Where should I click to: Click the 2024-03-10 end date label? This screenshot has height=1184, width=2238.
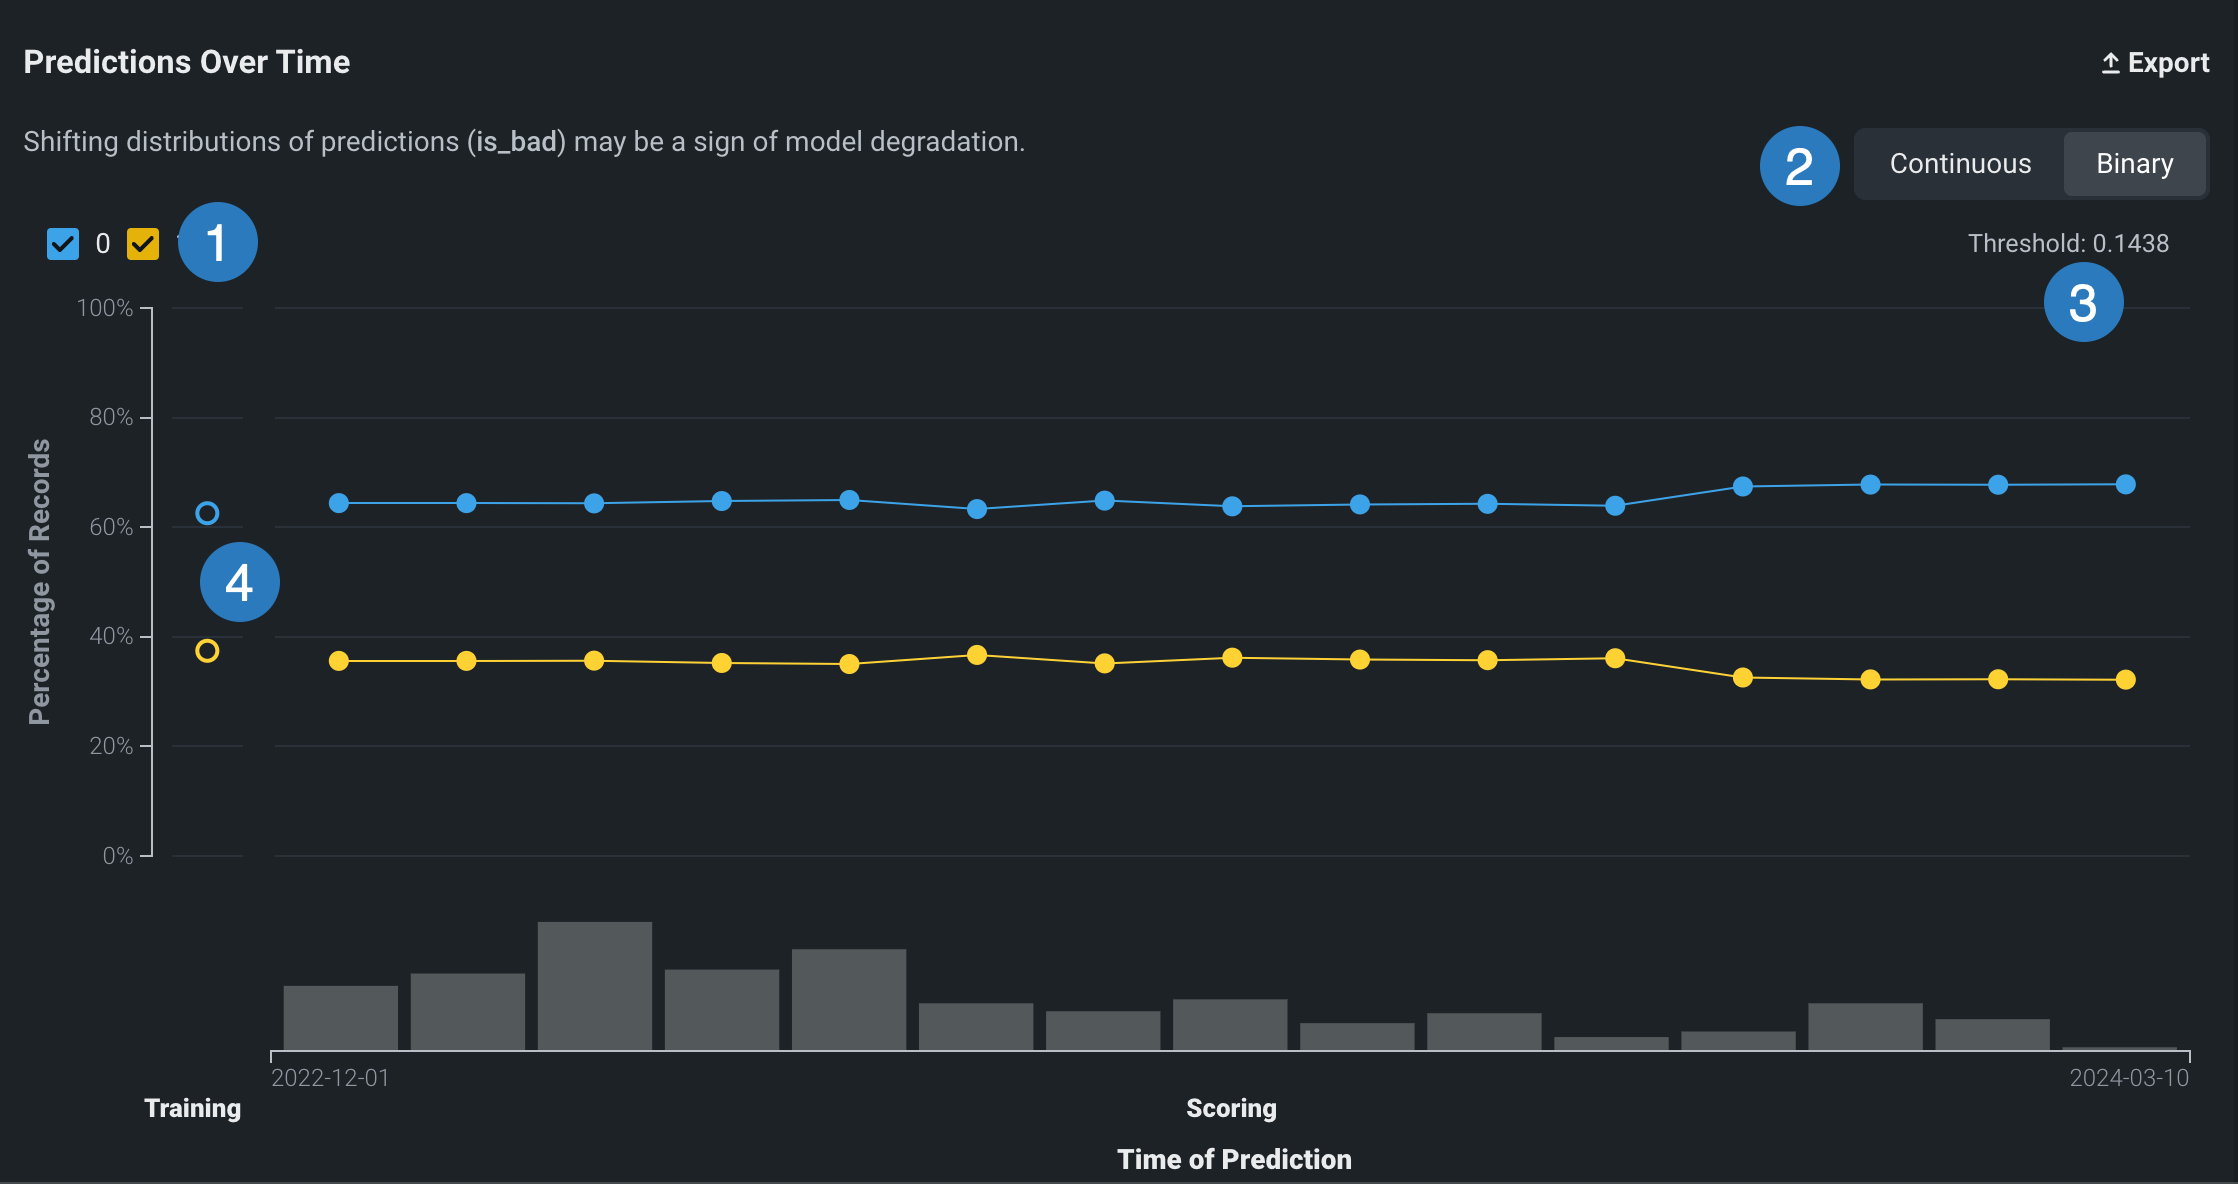coord(2128,1078)
